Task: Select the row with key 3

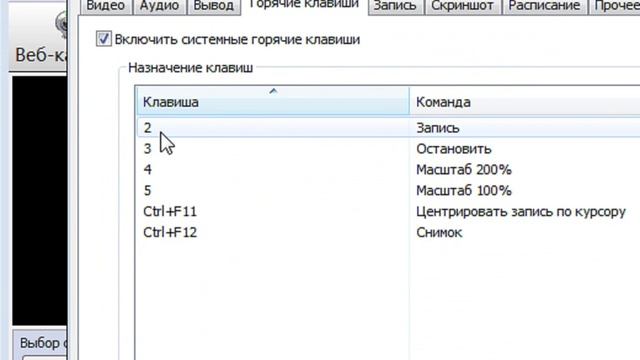Action: pos(388,149)
